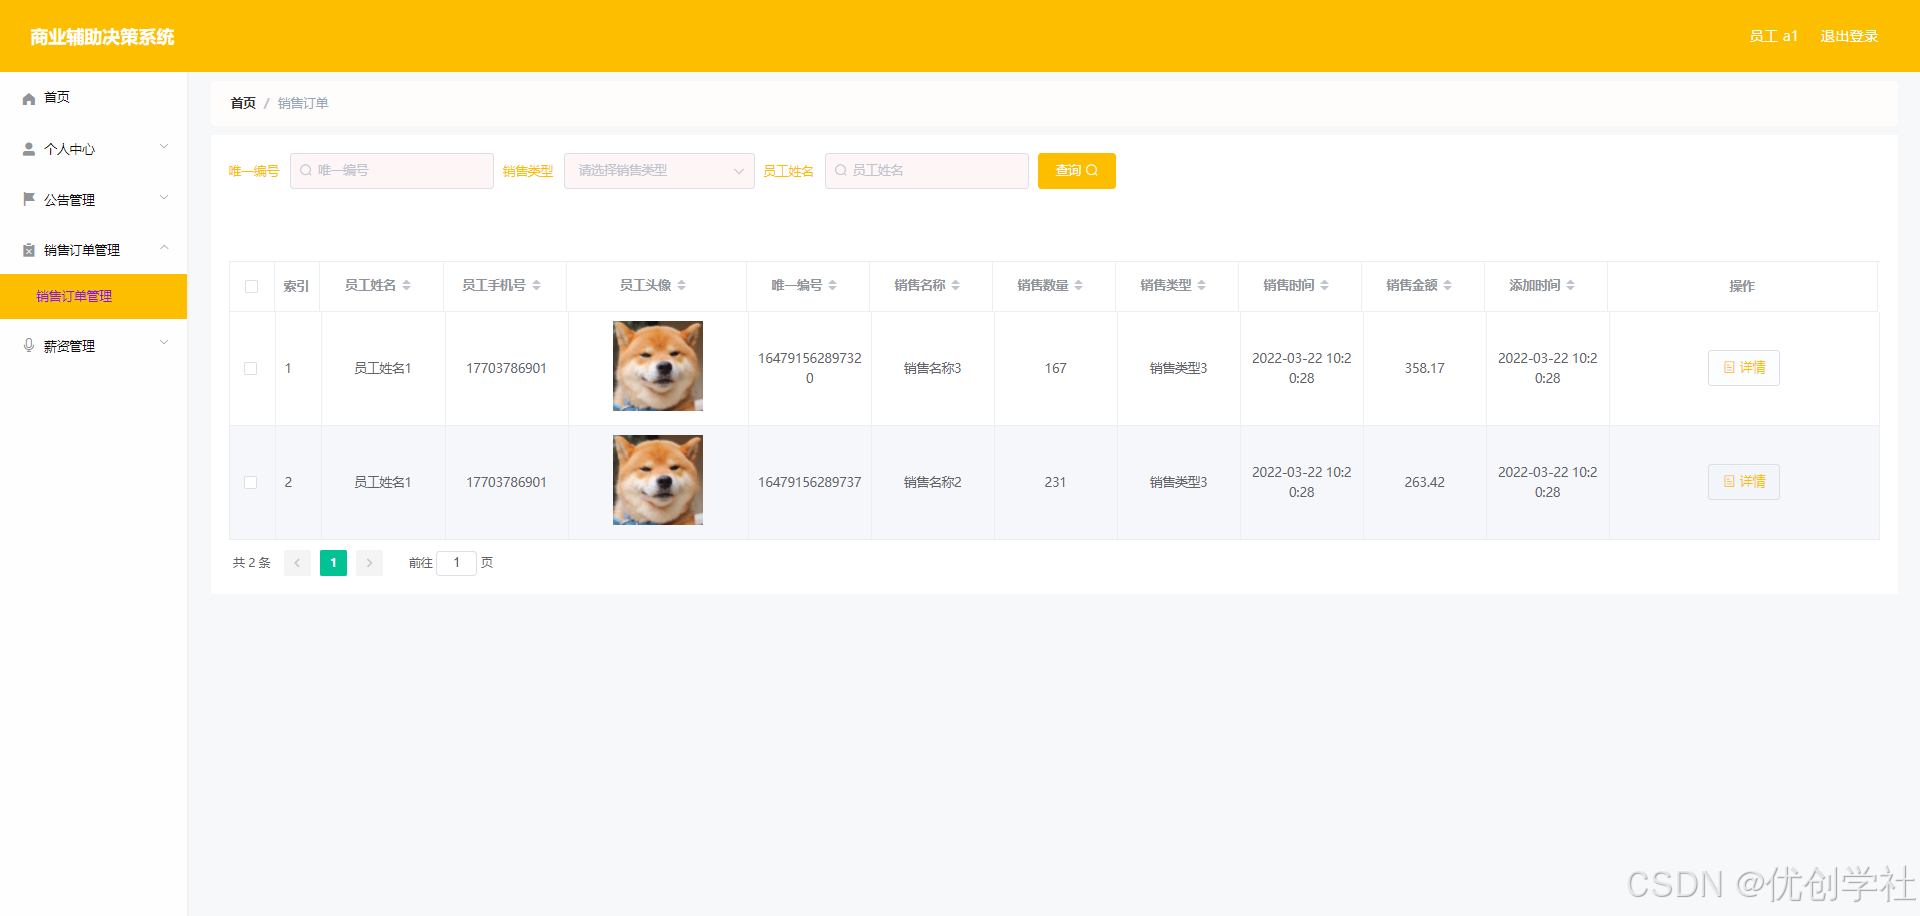Click the 共 2 条 total count text
The height and width of the screenshot is (916, 1920).
(252, 563)
